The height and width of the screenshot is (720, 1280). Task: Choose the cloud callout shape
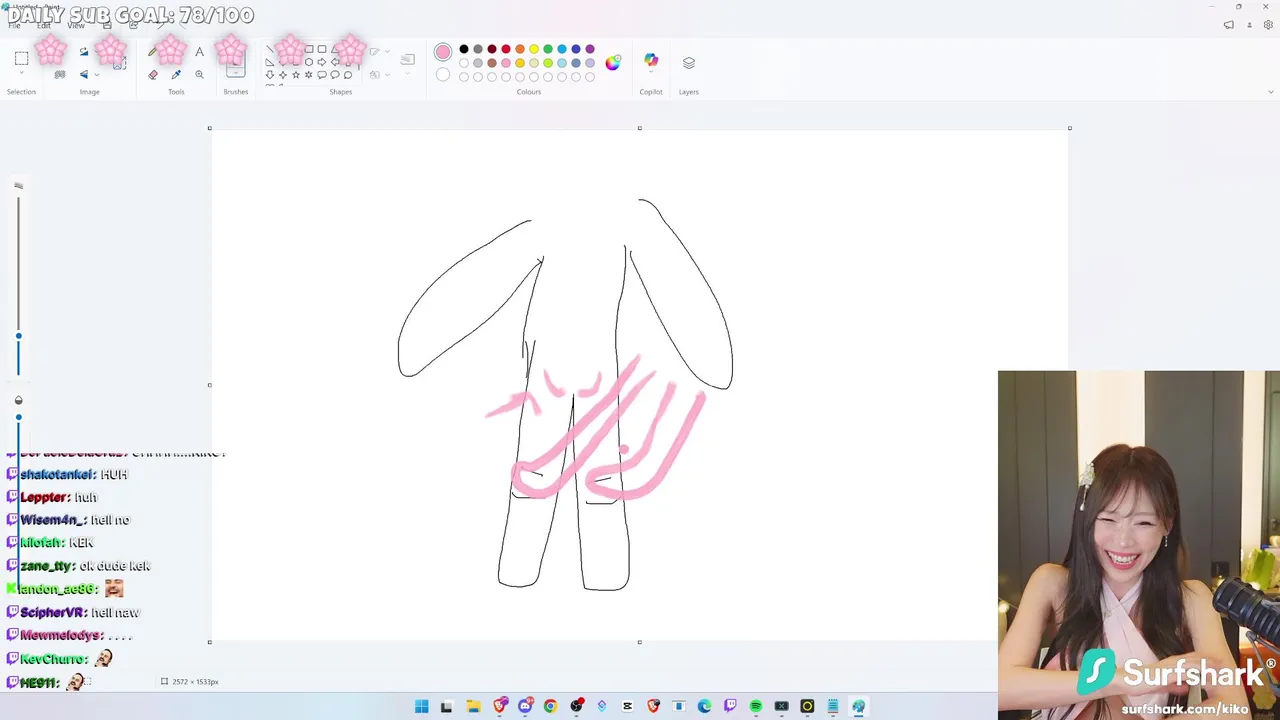click(348, 75)
